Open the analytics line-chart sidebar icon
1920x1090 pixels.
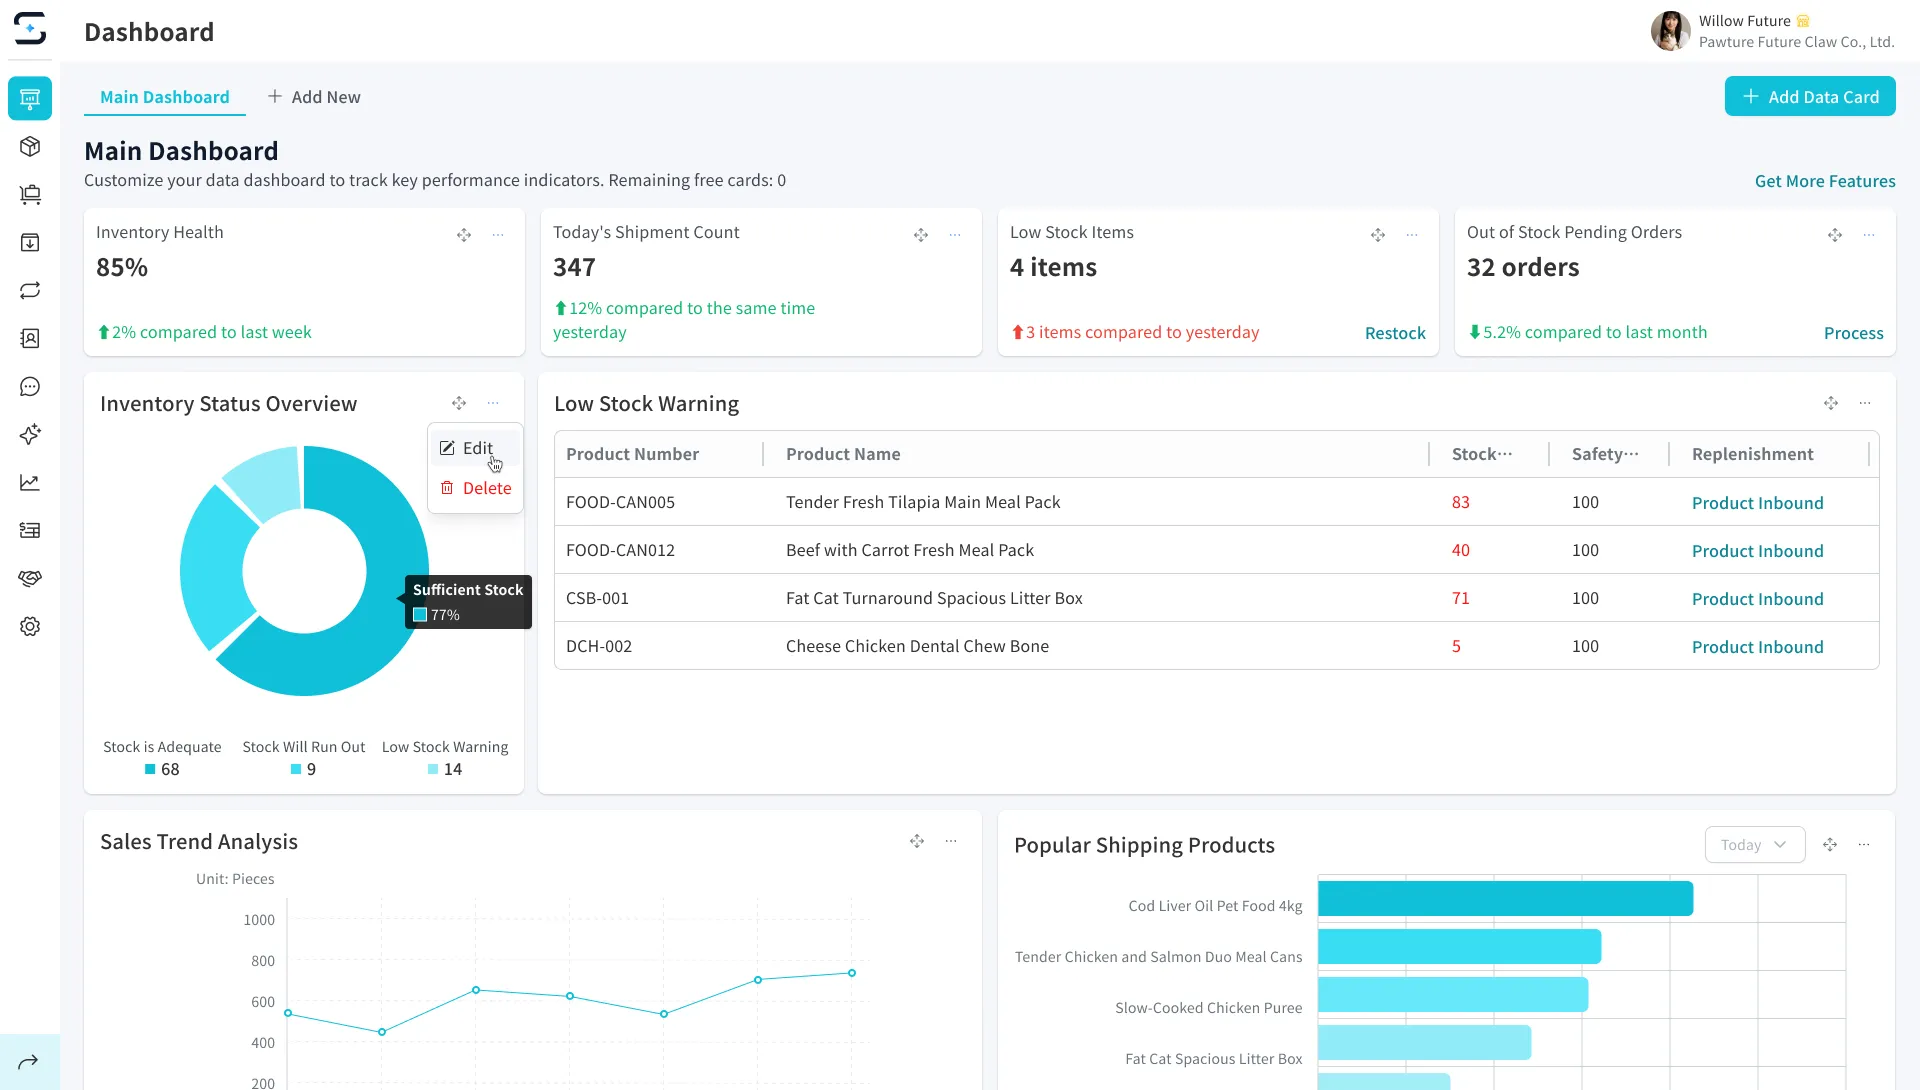click(30, 483)
